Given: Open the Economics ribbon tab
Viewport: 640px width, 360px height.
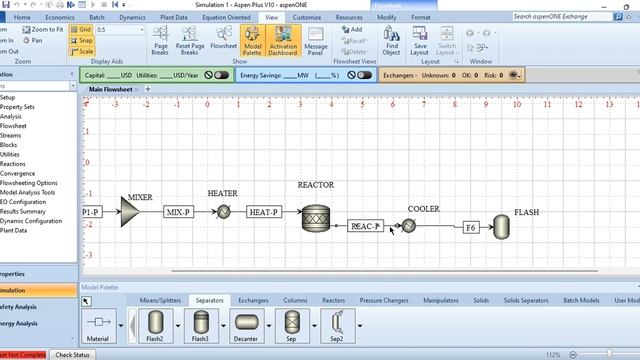Looking at the screenshot, I should pos(60,17).
